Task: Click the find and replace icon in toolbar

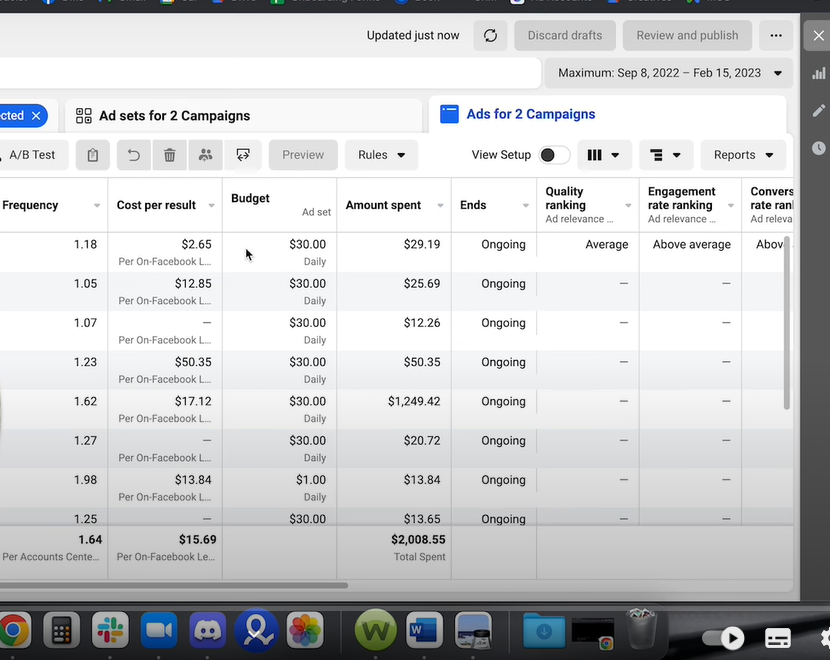Action: point(243,155)
